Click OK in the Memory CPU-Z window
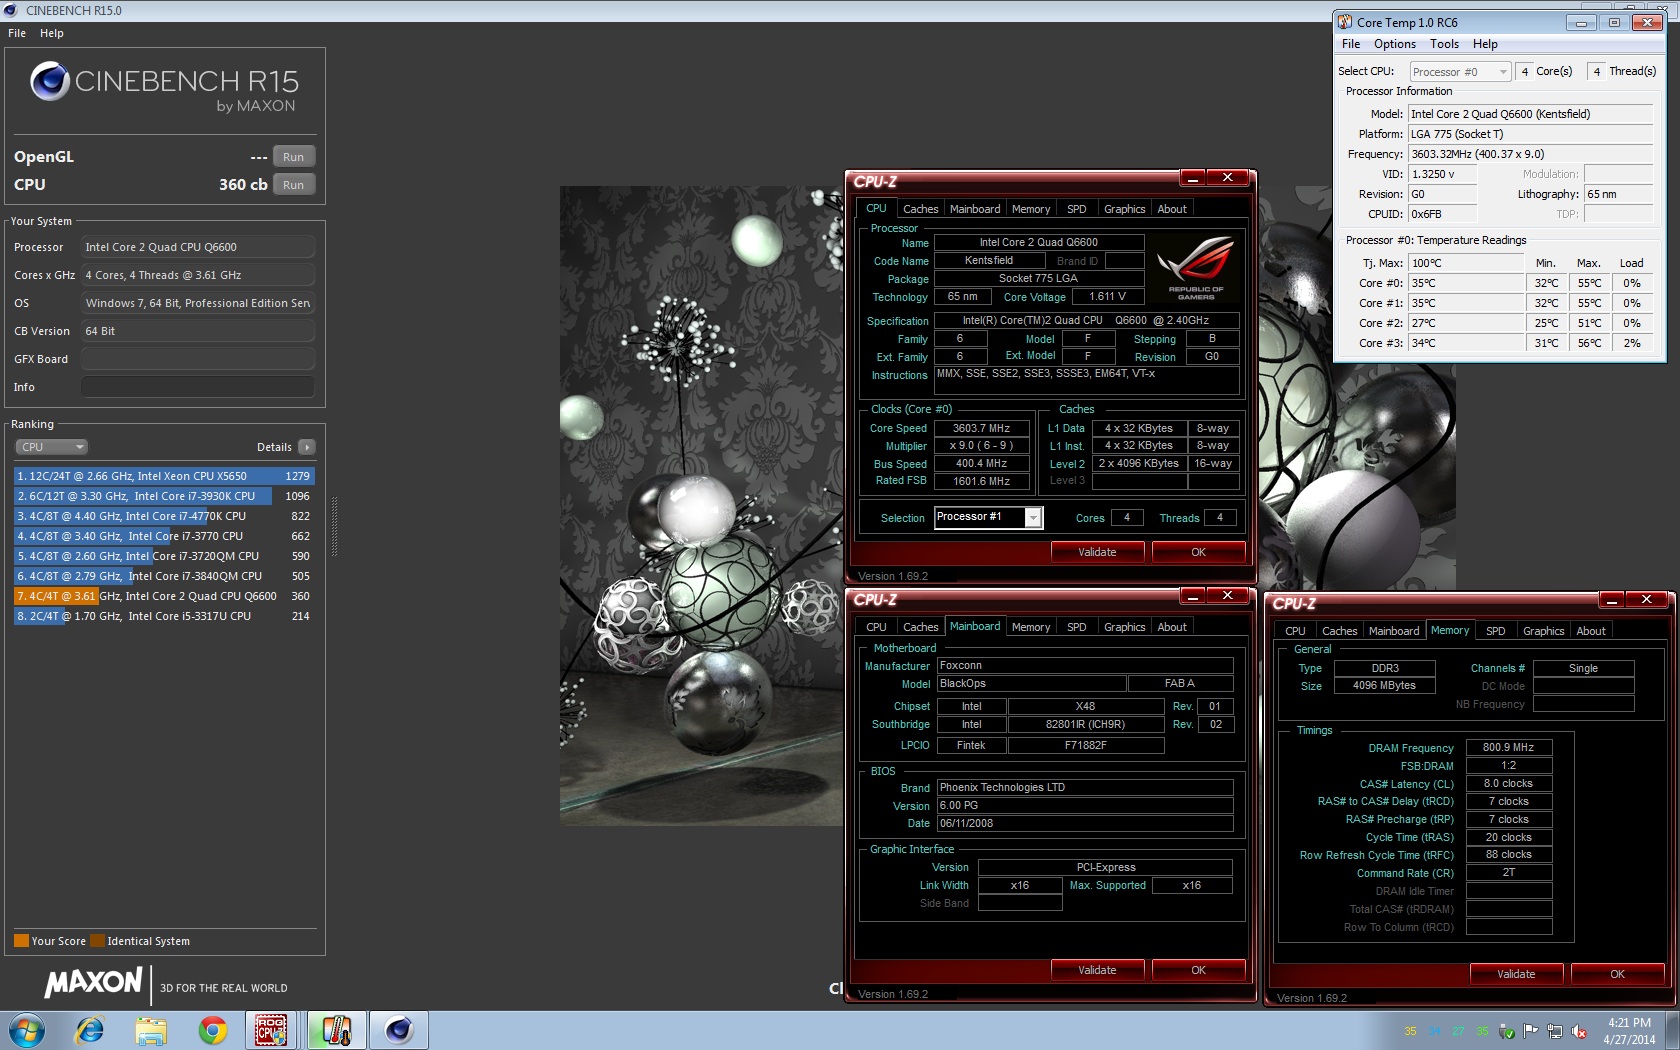 (1617, 974)
